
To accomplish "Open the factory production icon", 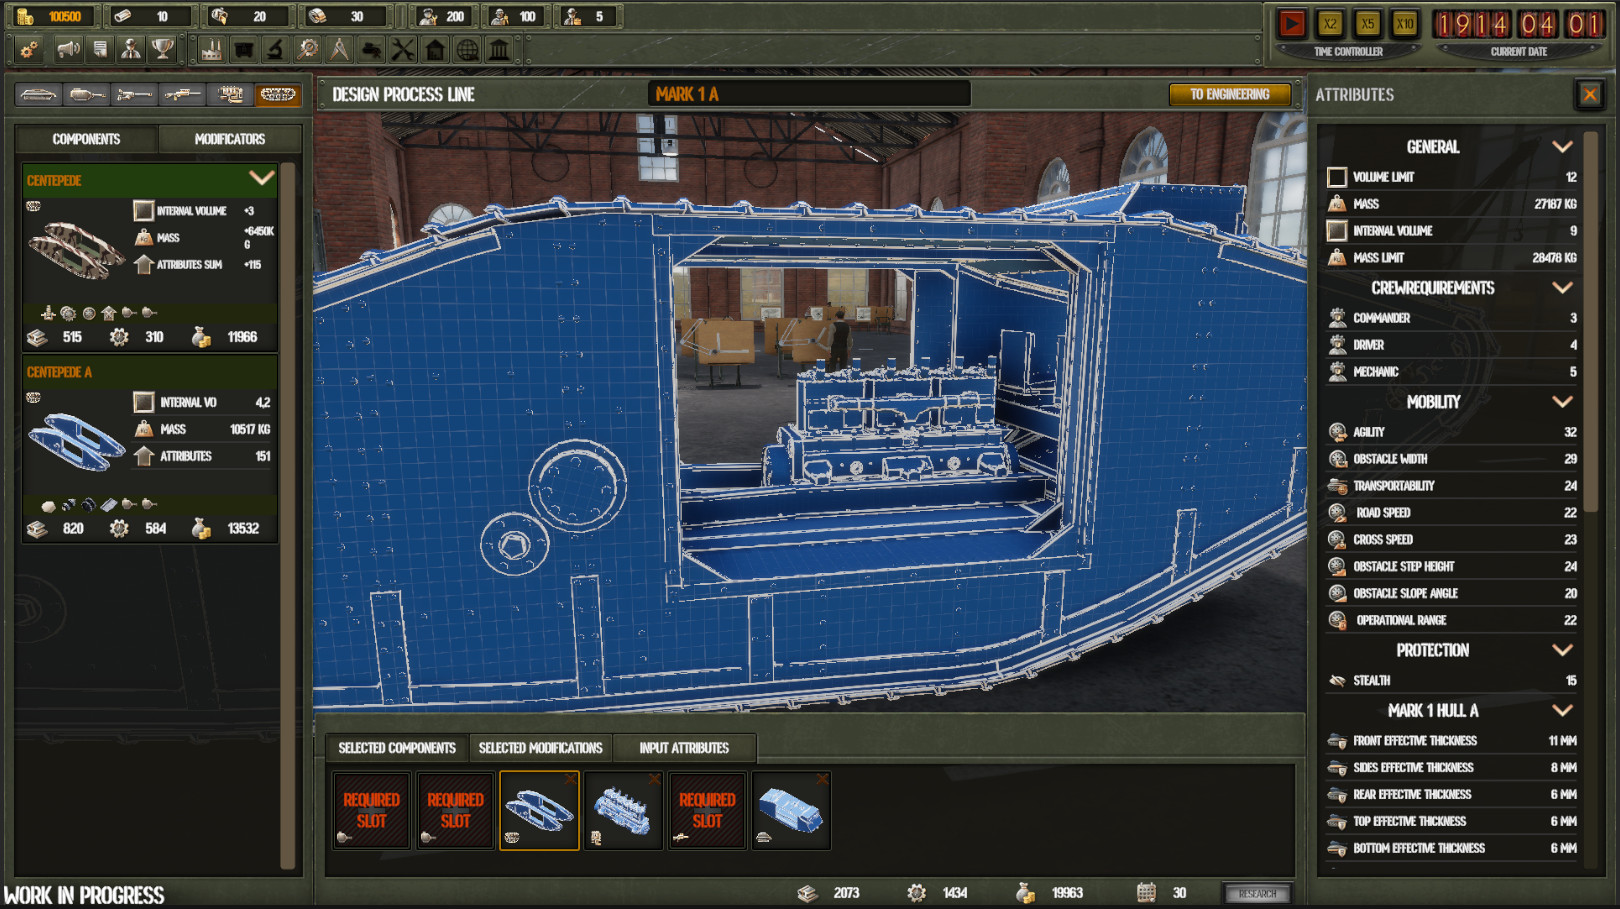I will pos(211,49).
